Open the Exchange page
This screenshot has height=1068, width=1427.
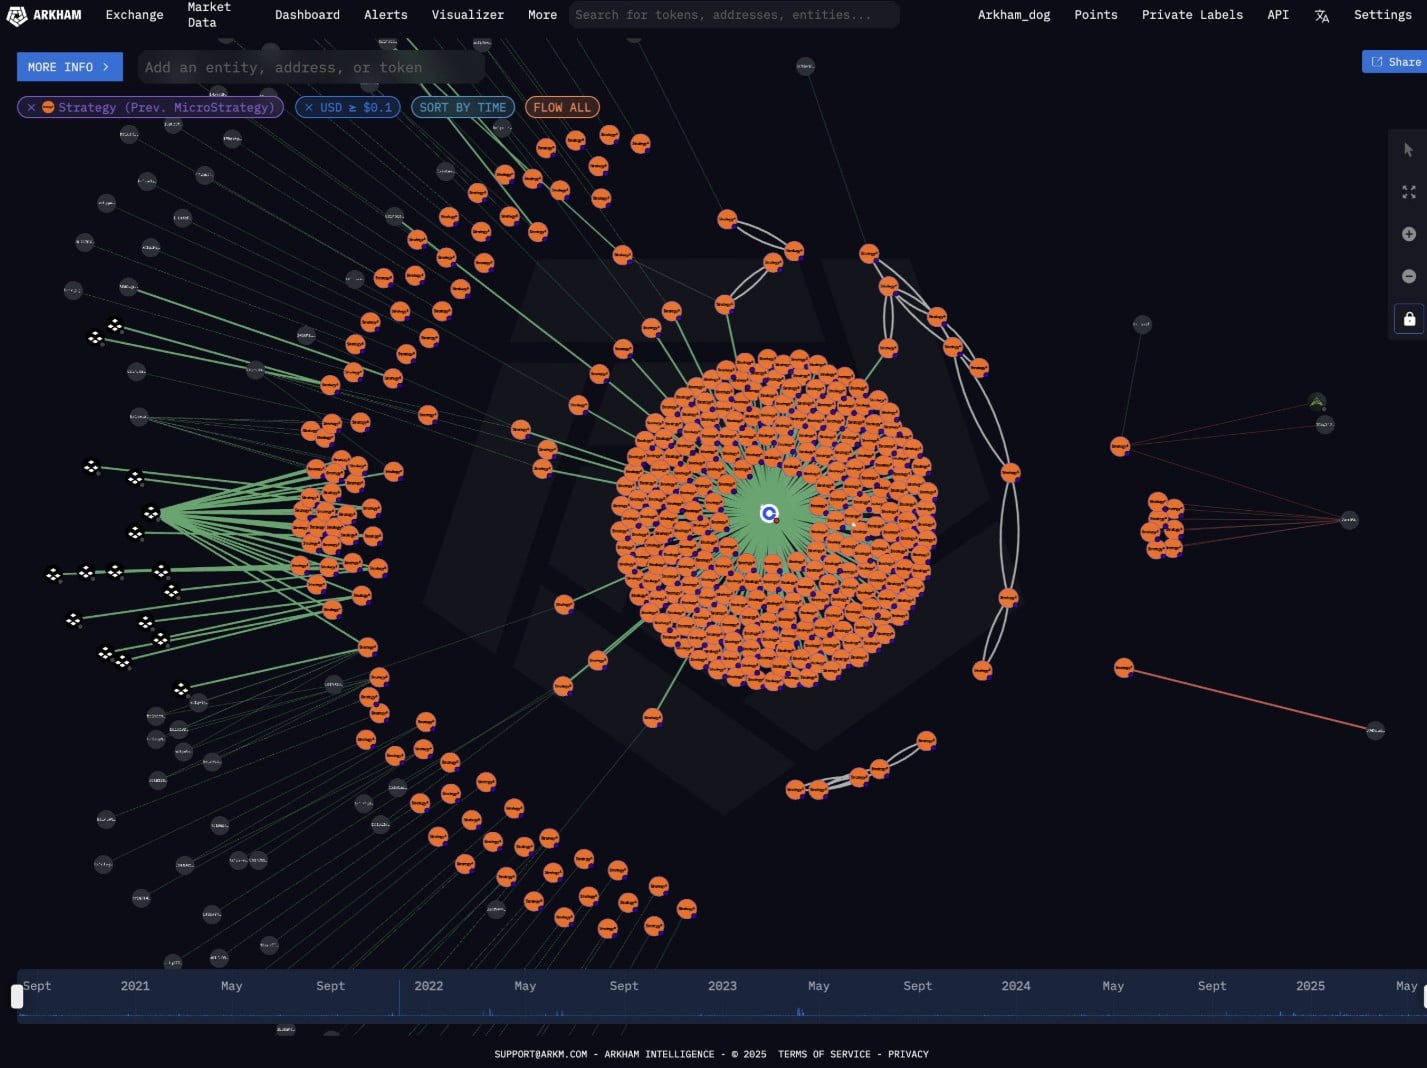click(134, 15)
